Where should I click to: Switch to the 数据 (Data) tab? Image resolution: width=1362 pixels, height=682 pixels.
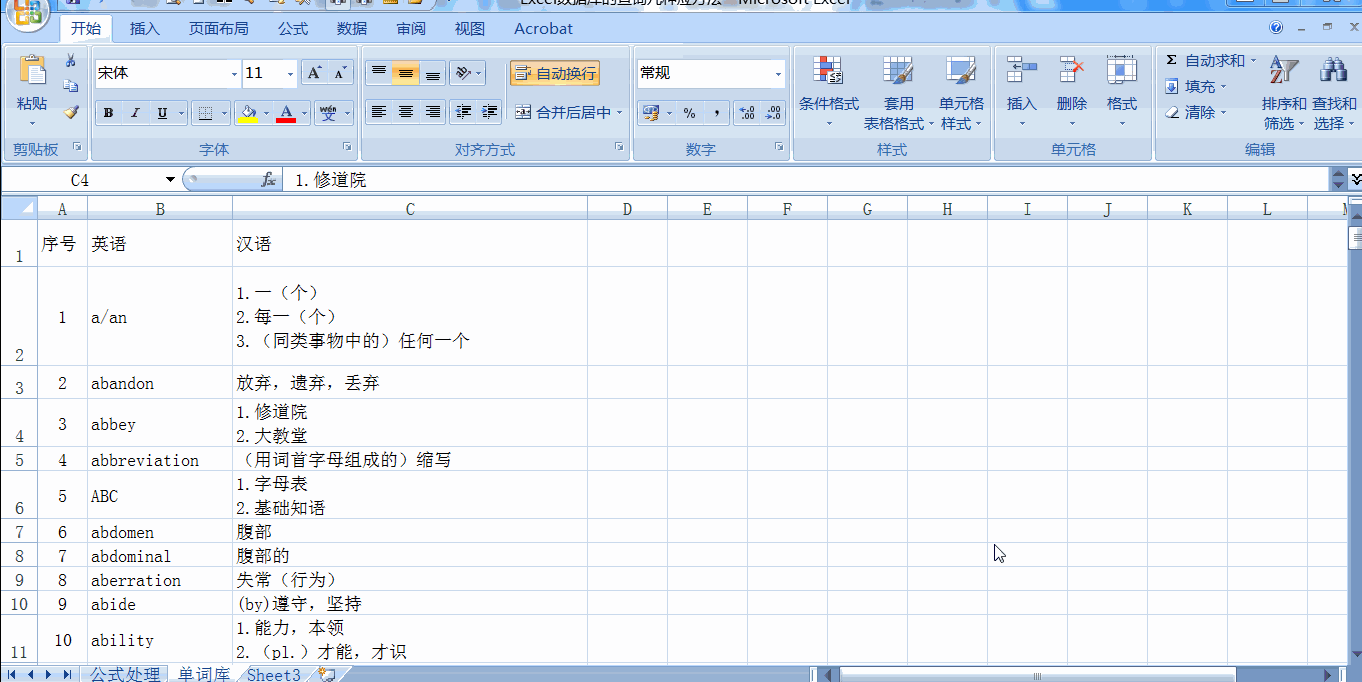[352, 28]
